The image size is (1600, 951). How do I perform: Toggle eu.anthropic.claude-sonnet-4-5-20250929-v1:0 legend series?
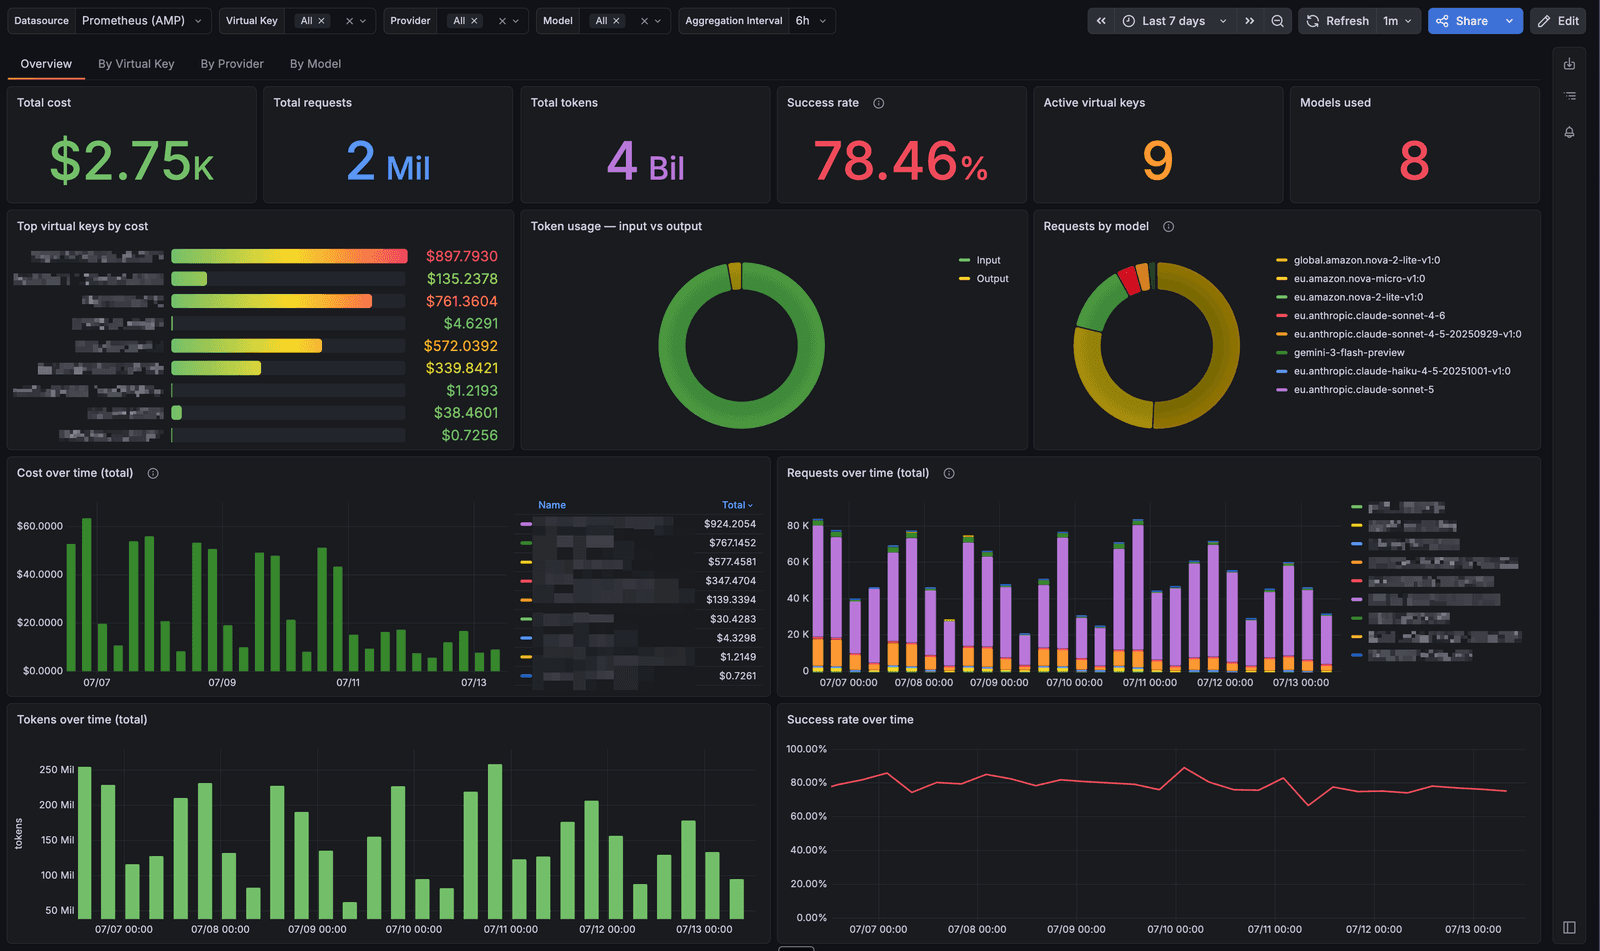click(x=1407, y=334)
